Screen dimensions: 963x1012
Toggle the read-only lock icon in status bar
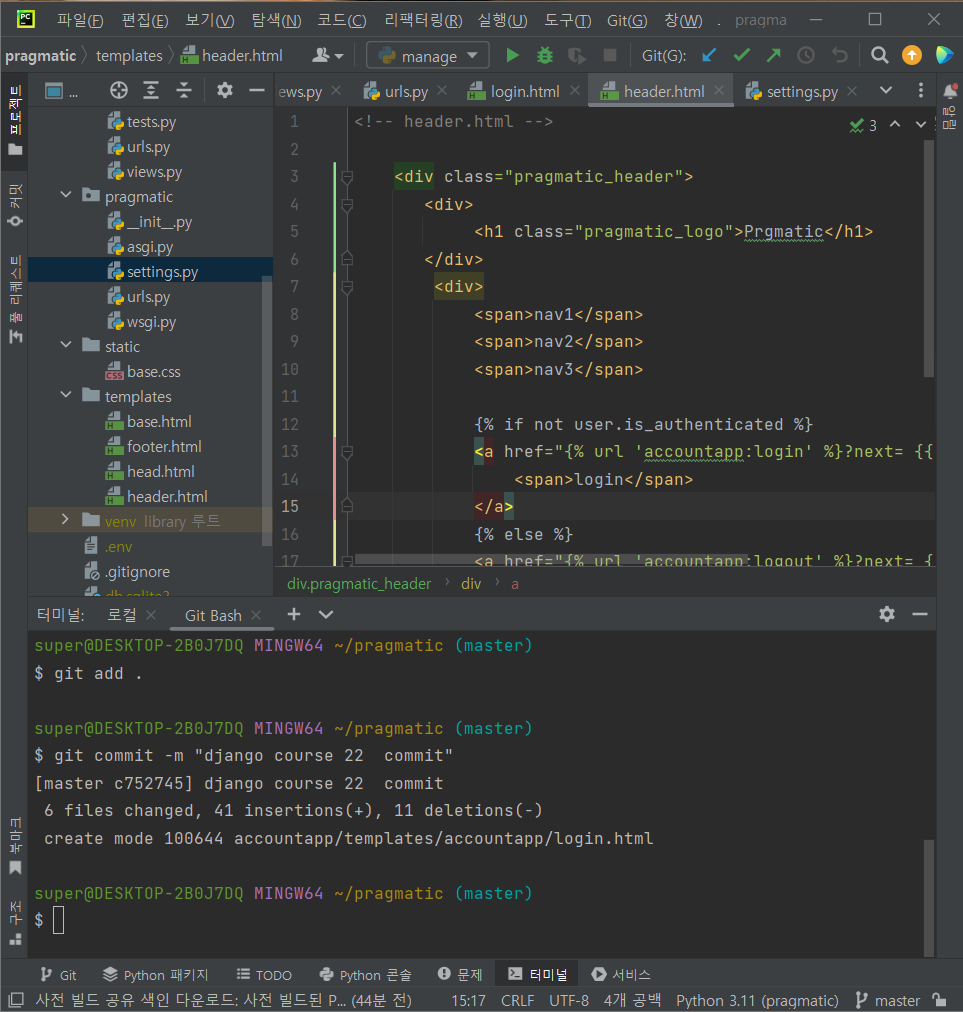point(939,1000)
